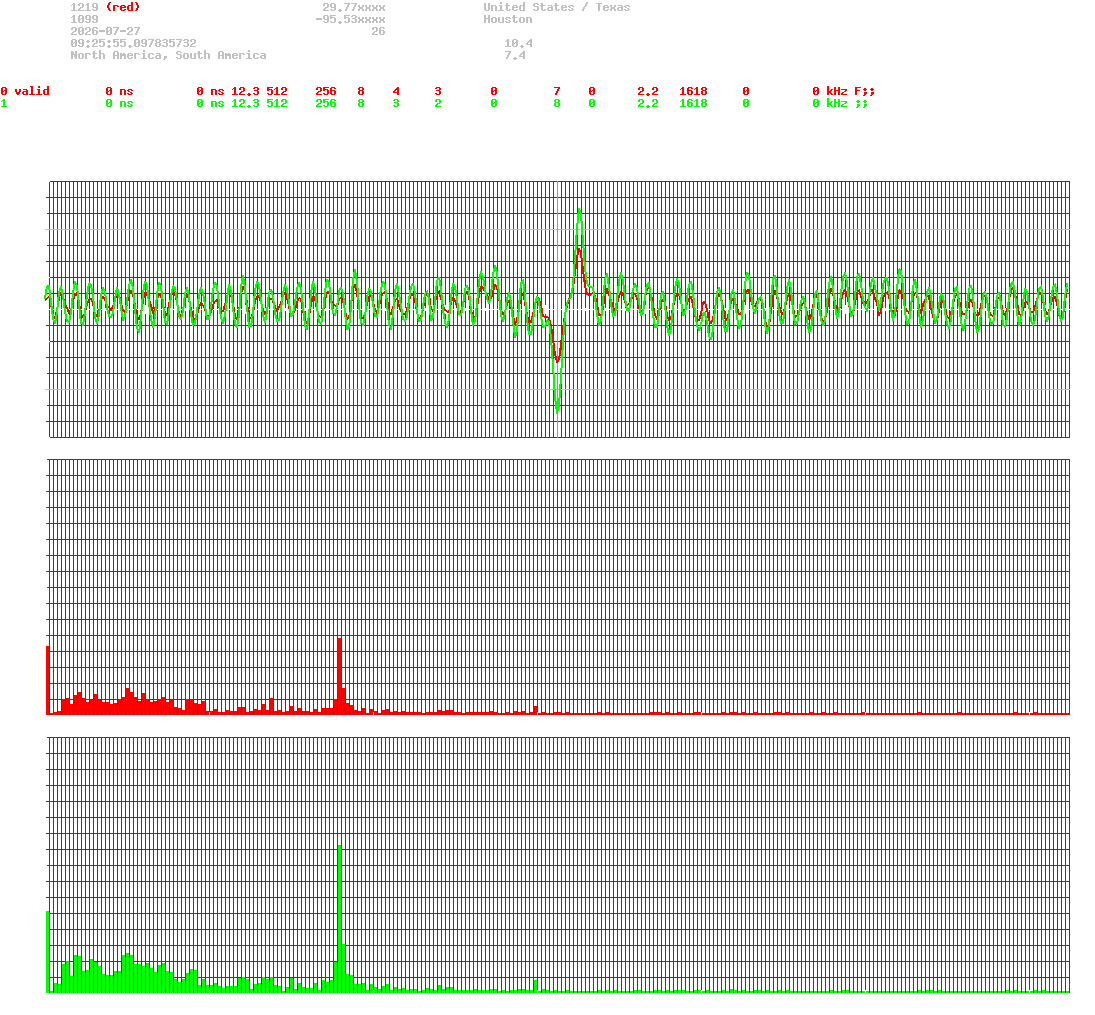
Task: Click the green row value 3
Action: [396, 103]
